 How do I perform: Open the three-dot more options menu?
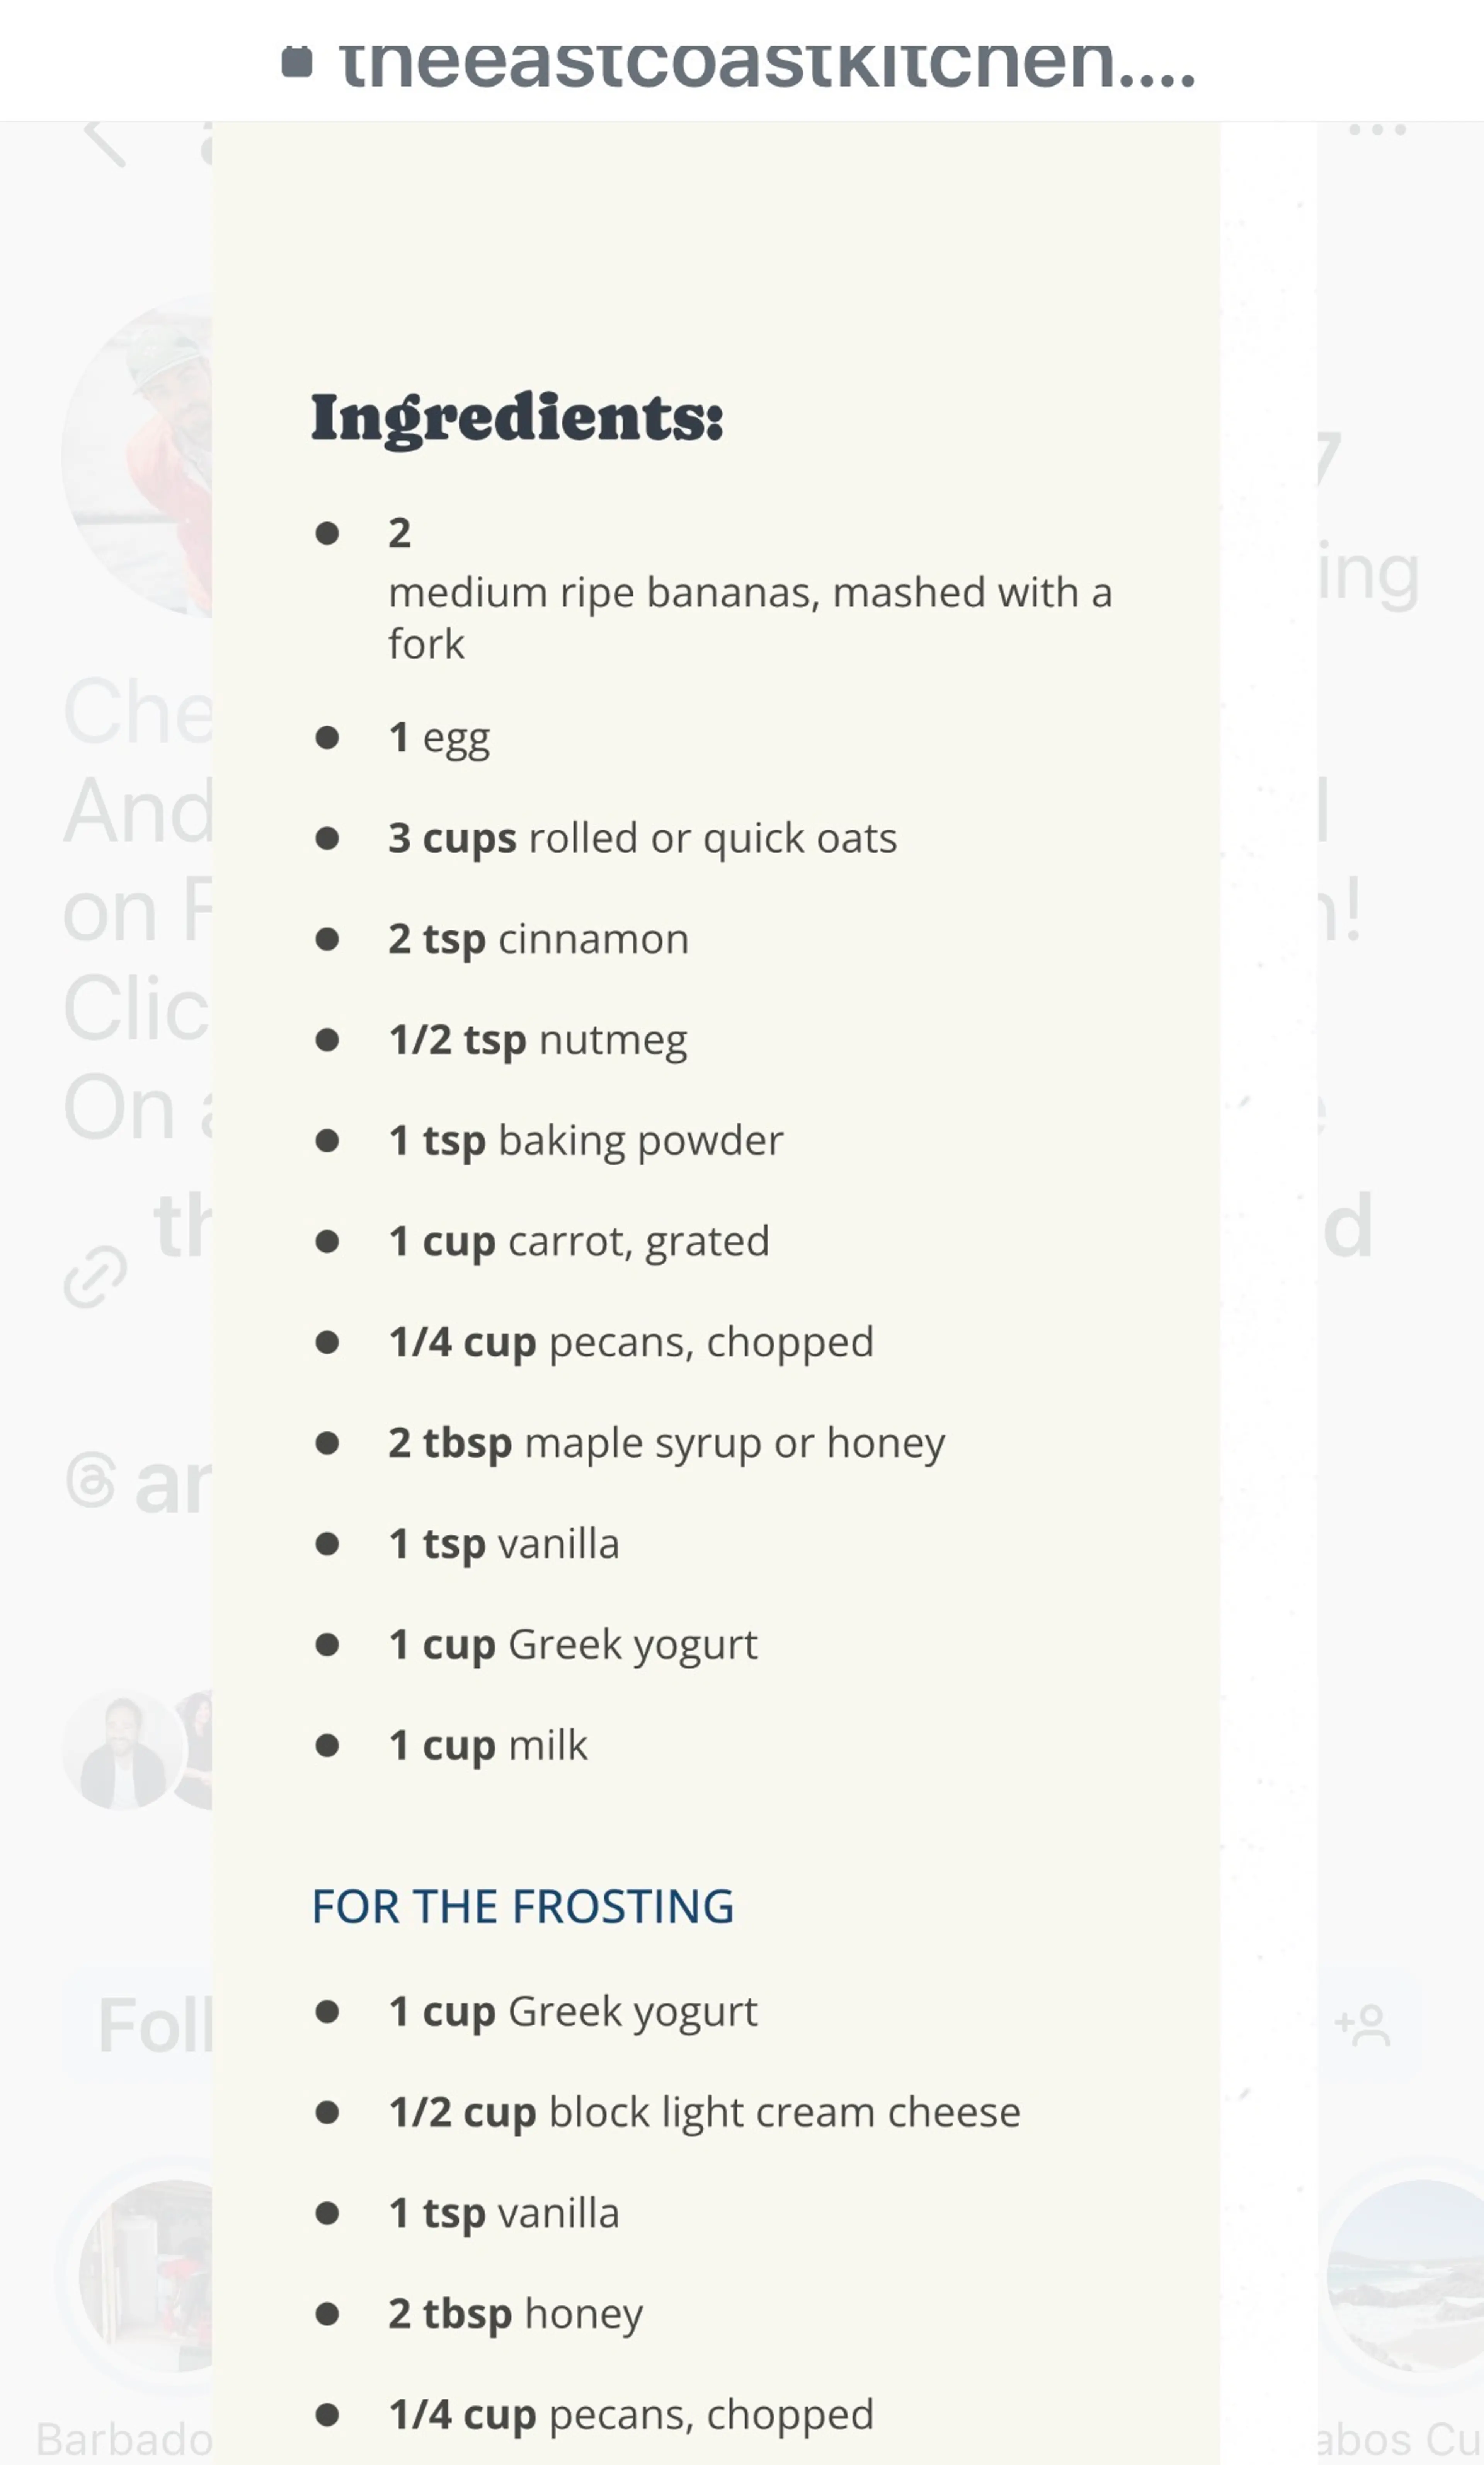click(x=1377, y=130)
